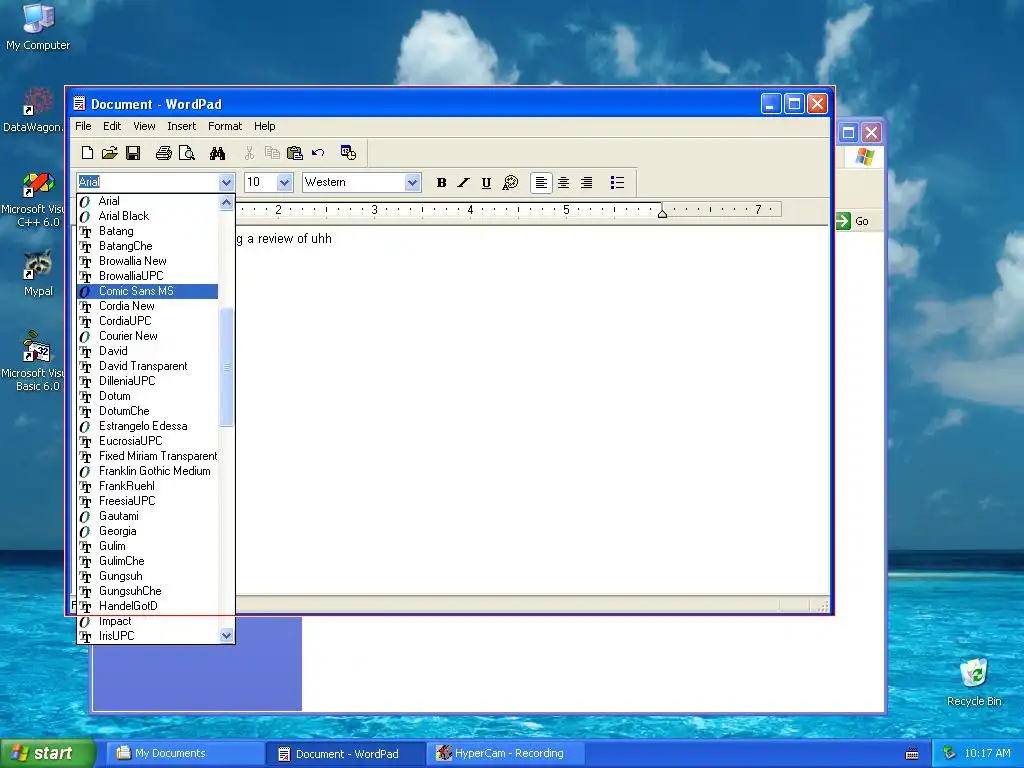The width and height of the screenshot is (1024, 768).
Task: Center align text button
Action: click(563, 183)
